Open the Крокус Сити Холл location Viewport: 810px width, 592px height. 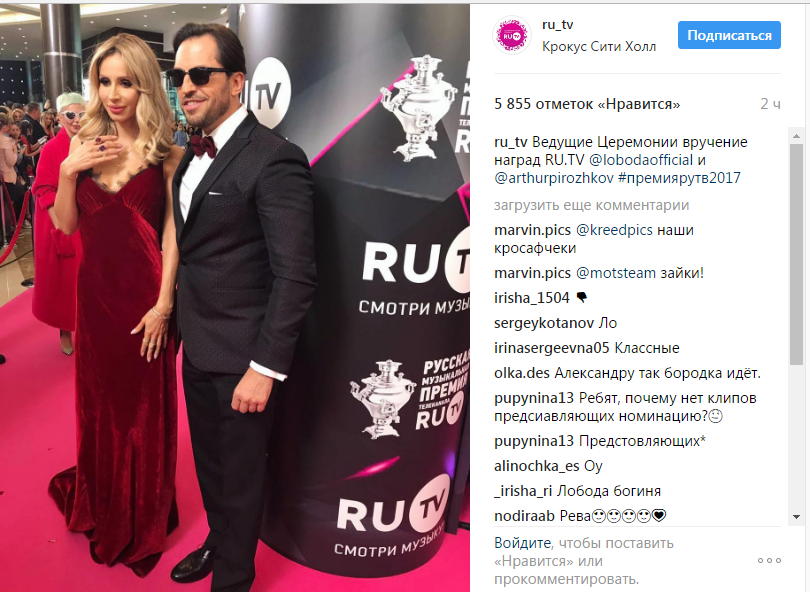click(x=599, y=46)
